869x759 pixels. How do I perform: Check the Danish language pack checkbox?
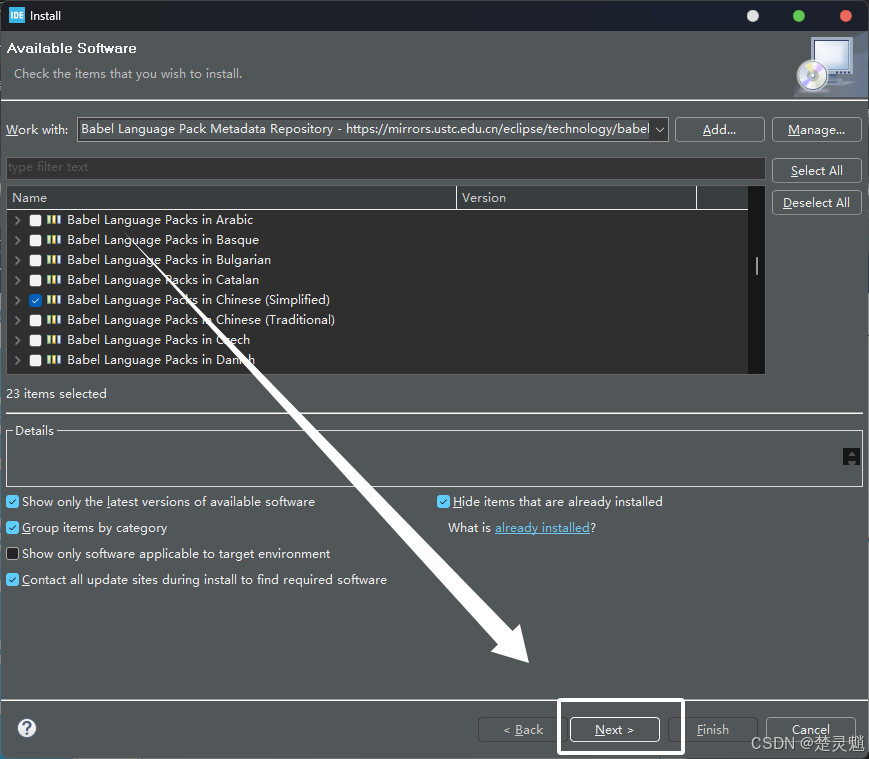click(35, 360)
